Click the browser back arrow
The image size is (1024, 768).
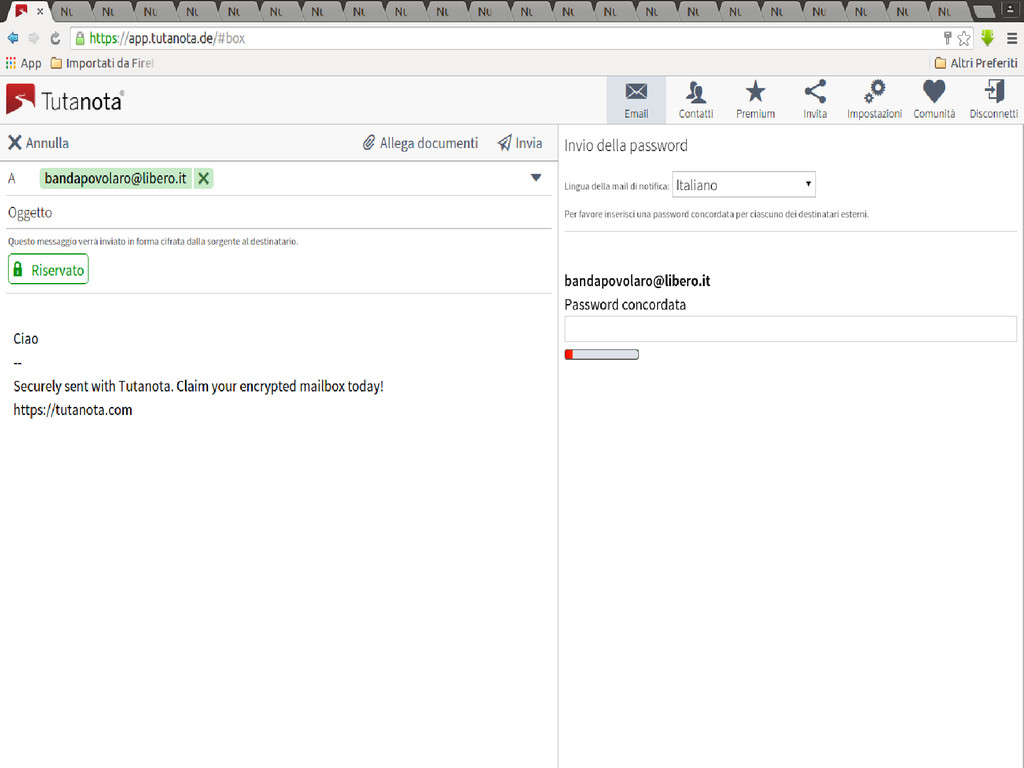tap(12, 39)
